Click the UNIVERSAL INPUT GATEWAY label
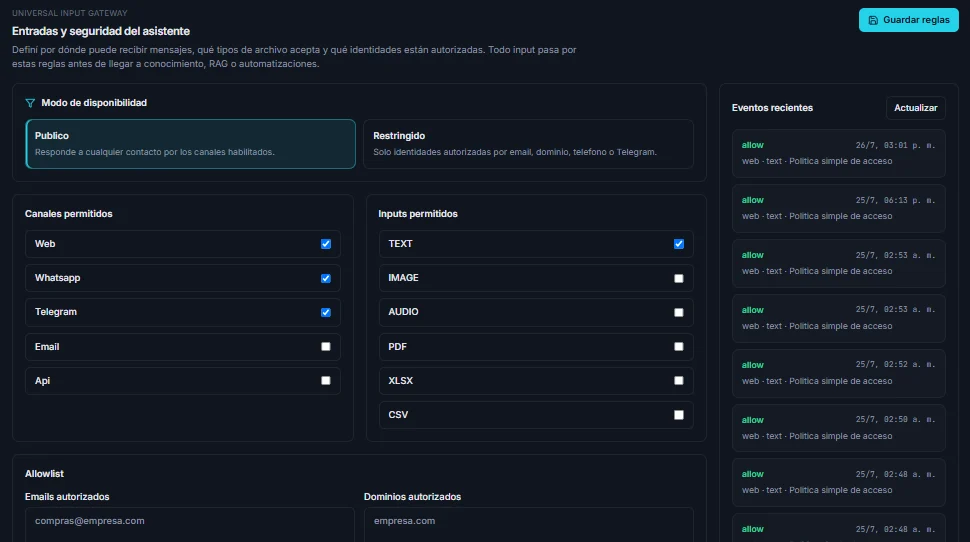 pyautogui.click(x=69, y=13)
